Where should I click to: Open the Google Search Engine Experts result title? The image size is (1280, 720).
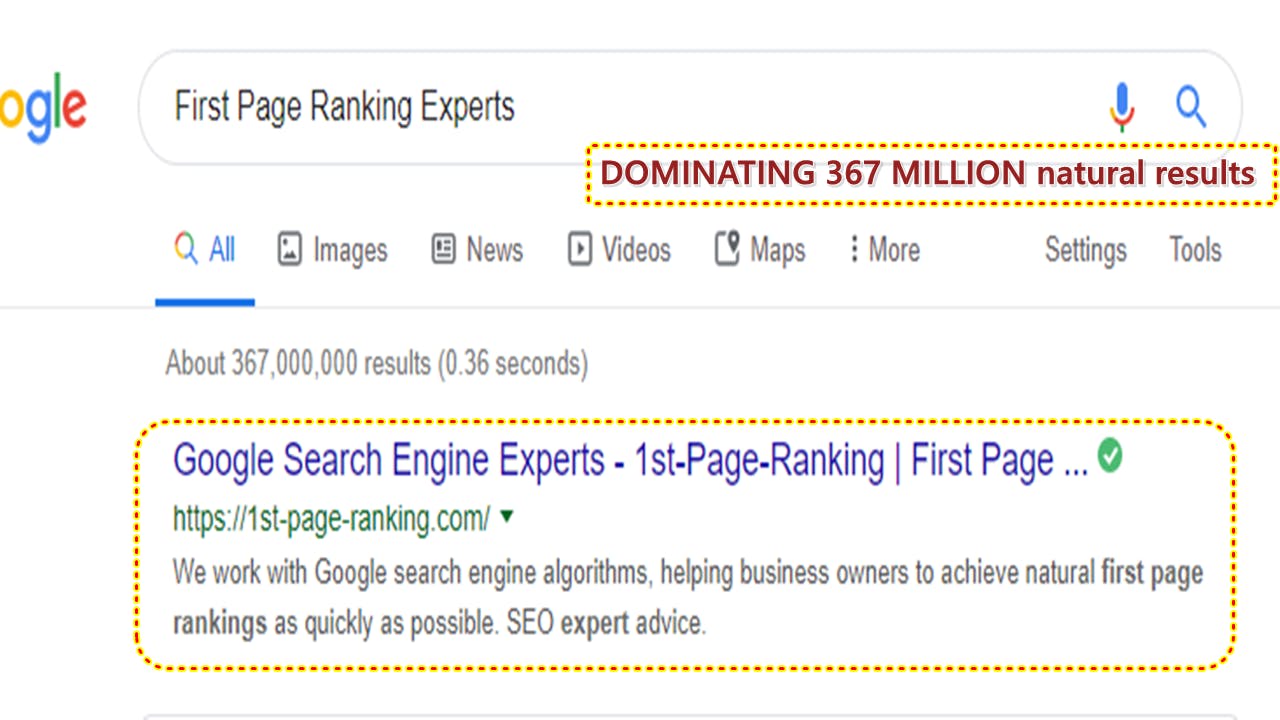[630, 461]
